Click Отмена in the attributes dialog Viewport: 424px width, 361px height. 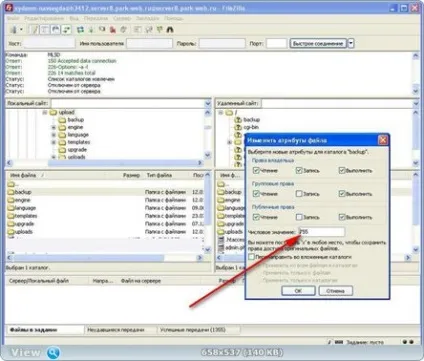[x=335, y=291]
